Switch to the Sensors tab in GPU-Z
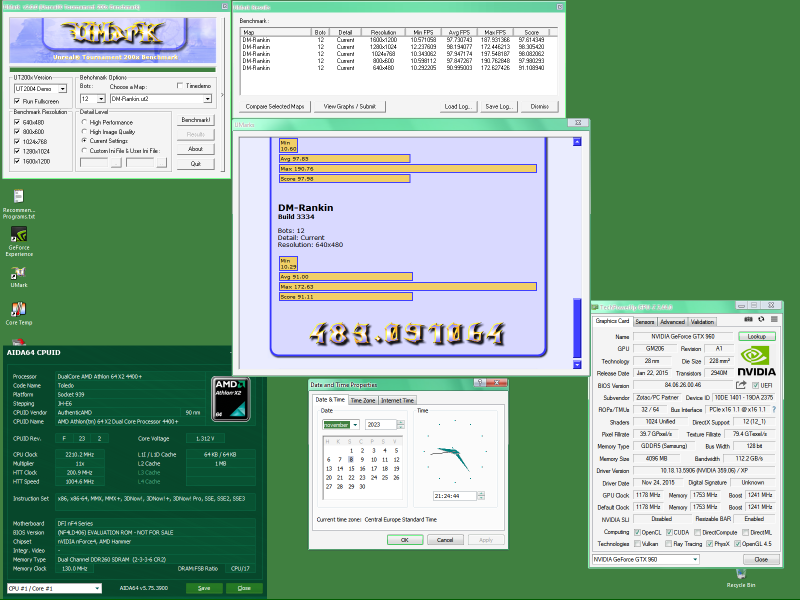800x600 pixels. [644, 322]
